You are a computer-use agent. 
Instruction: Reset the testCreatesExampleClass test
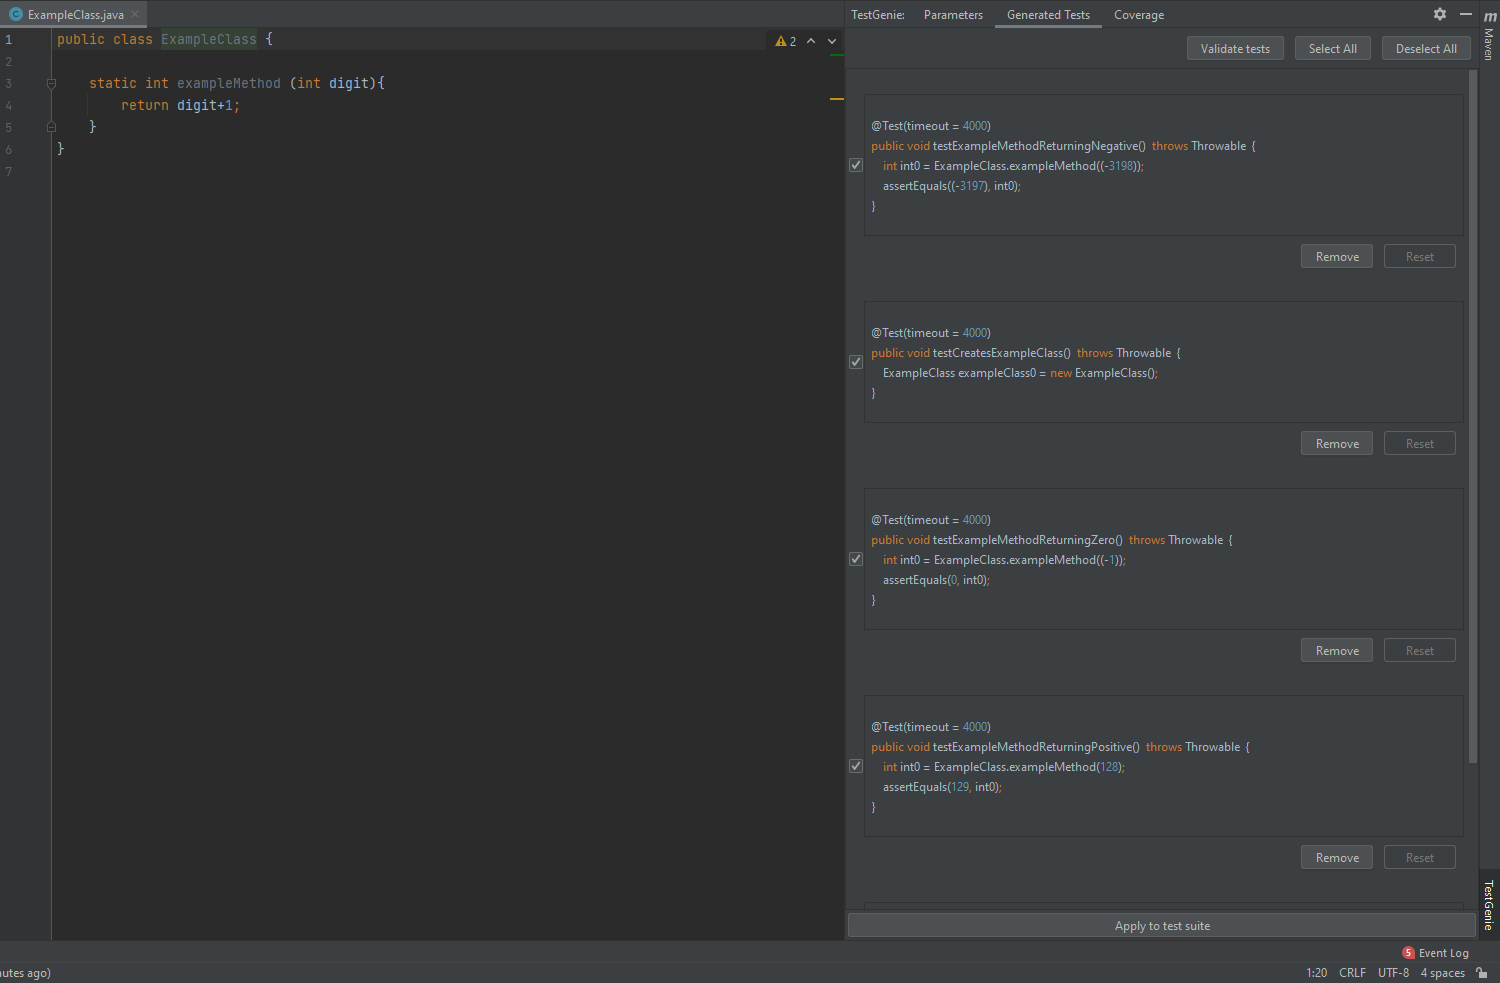[1420, 444]
